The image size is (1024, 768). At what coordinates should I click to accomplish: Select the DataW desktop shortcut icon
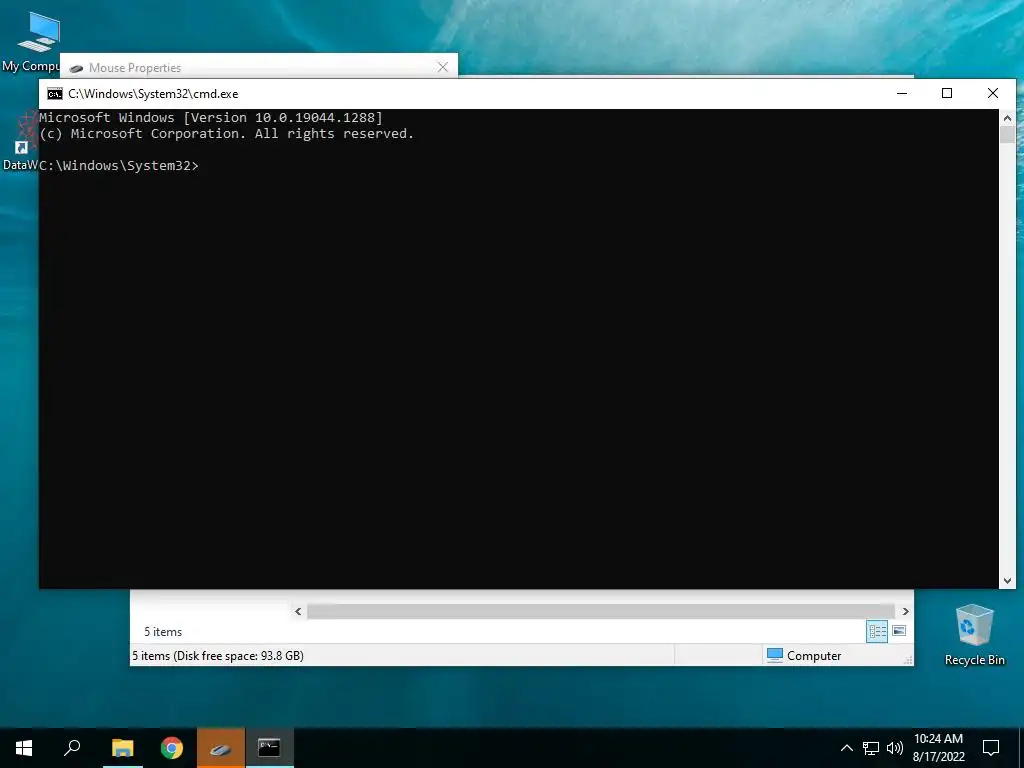[20, 142]
